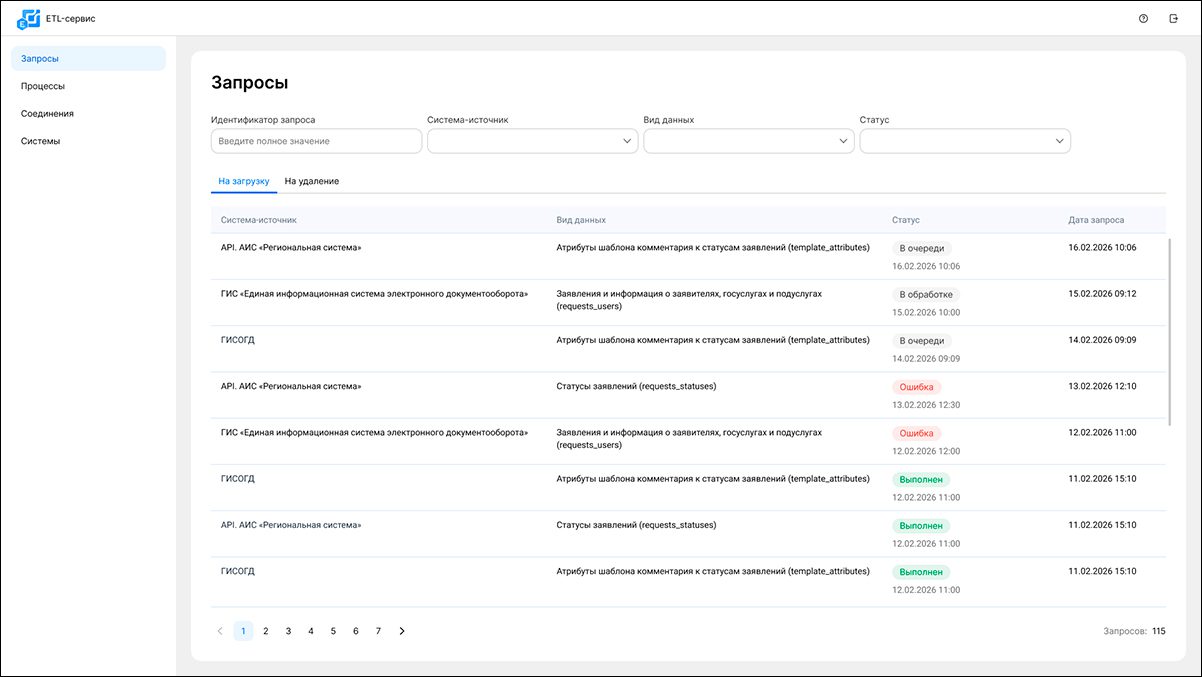Click the ETL-сервис logo icon
The width and height of the screenshot is (1202, 677).
29,18
